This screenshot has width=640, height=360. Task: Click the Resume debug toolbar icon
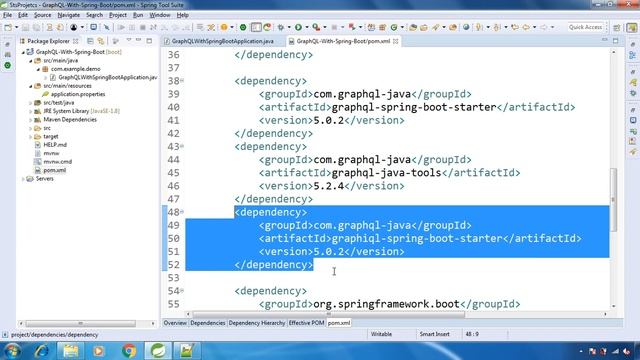click(121, 27)
